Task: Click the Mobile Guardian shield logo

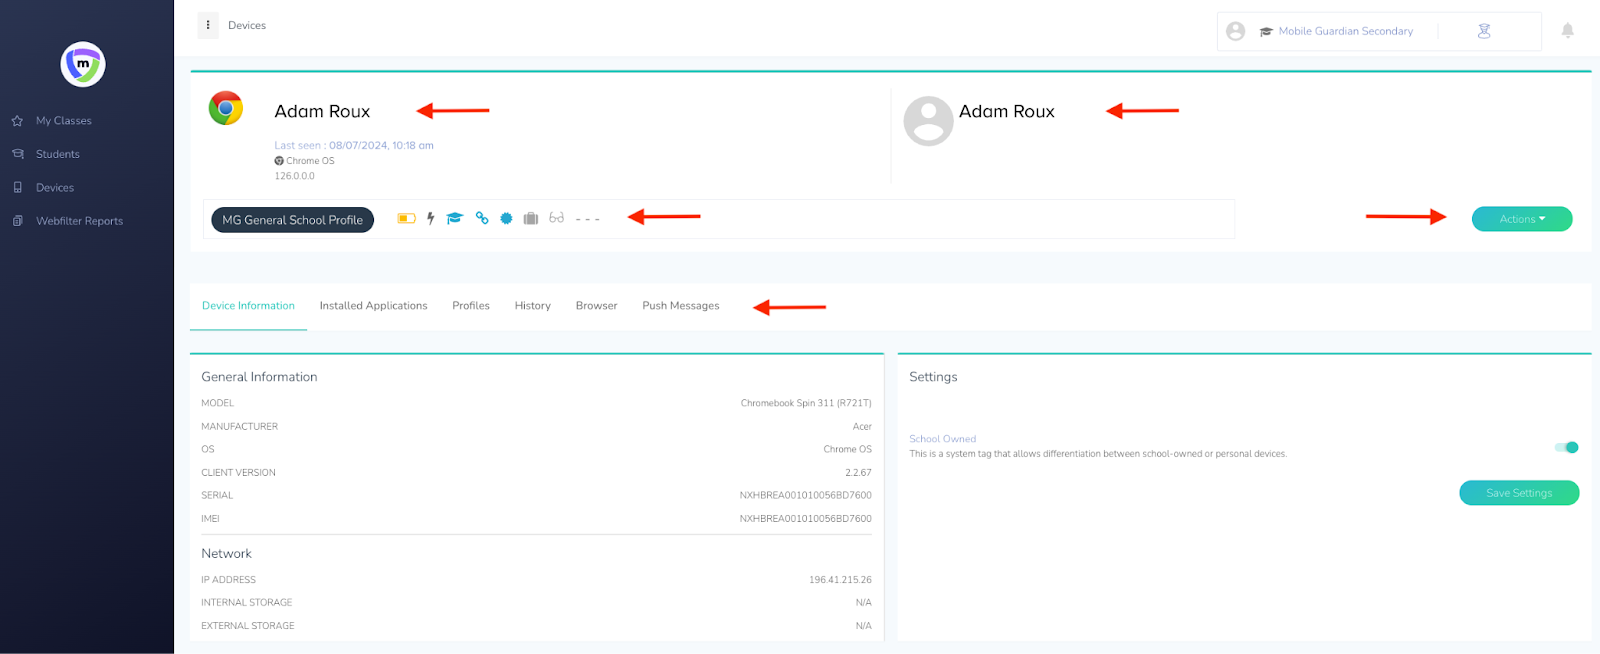Action: coord(83,65)
